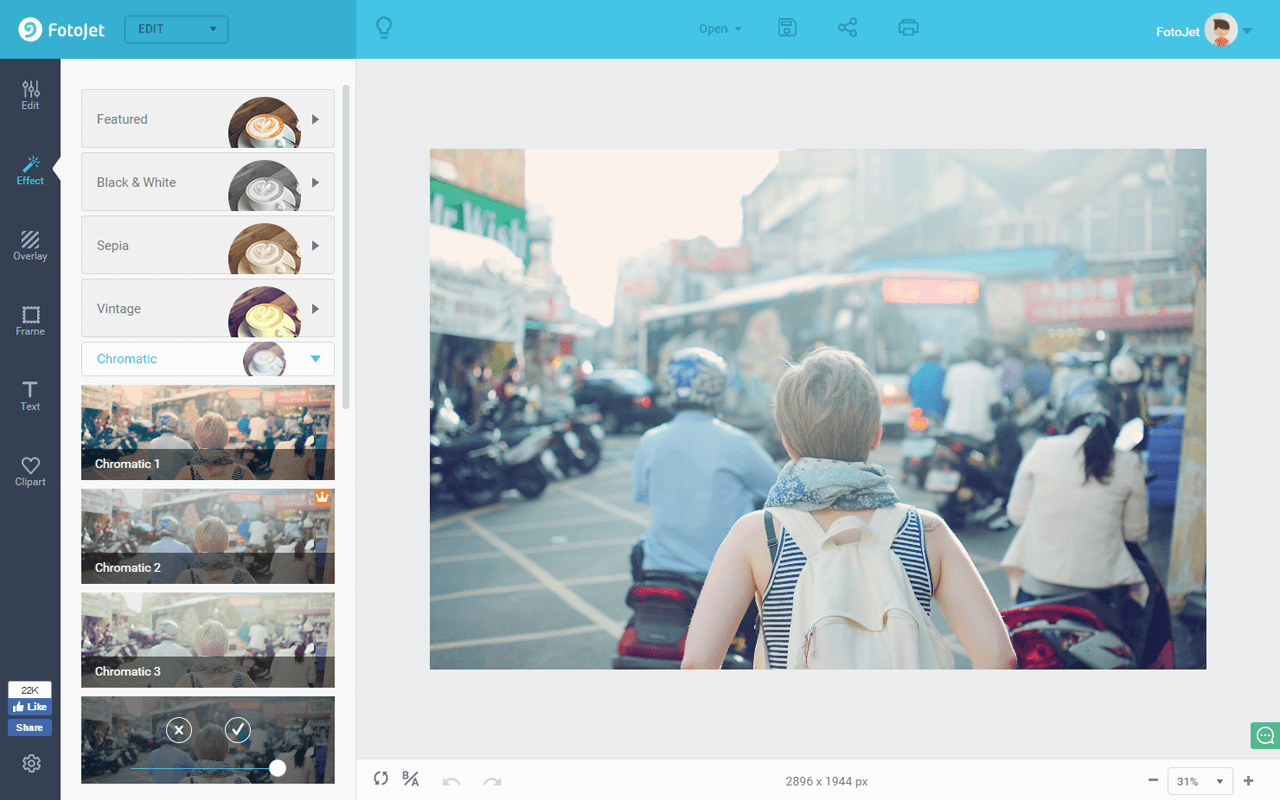The image size is (1280, 800).
Task: Open tips via the lightbulb icon
Action: click(383, 28)
